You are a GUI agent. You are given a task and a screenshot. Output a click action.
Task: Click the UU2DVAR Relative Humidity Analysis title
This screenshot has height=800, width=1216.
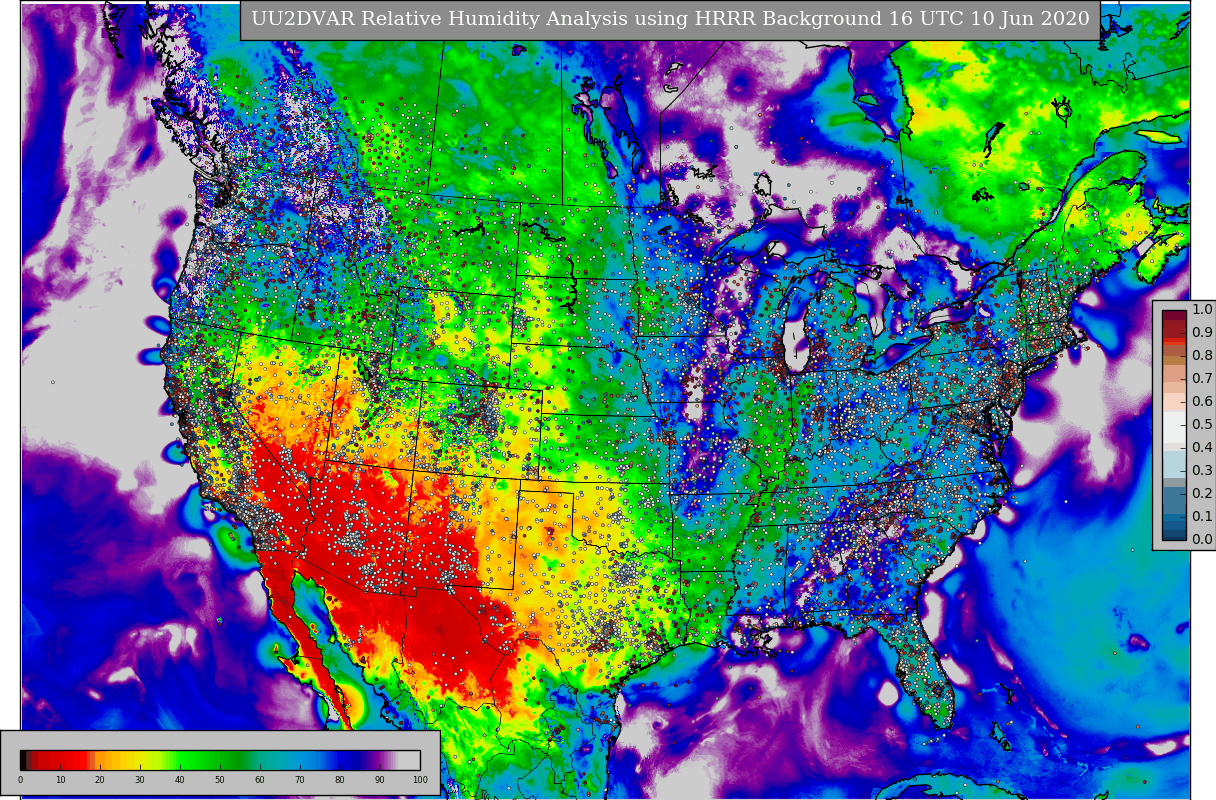coord(670,19)
